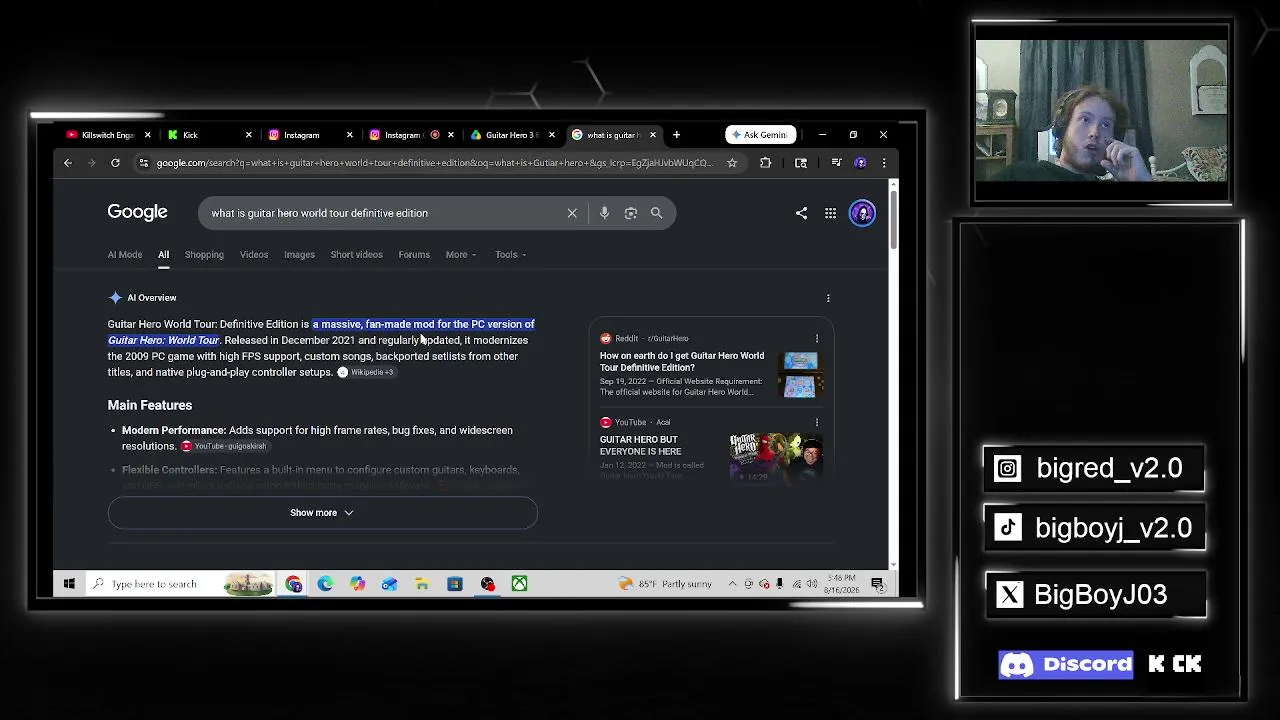This screenshot has width=1280, height=720.
Task: Expand the More search filters dropdown
Action: (460, 255)
